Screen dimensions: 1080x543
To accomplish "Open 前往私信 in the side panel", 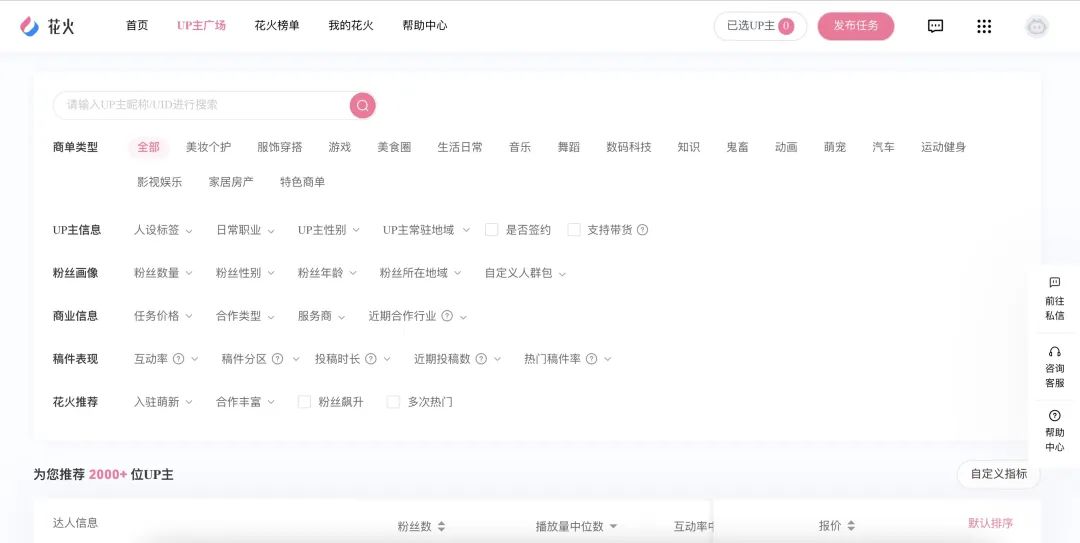I will click(1055, 298).
